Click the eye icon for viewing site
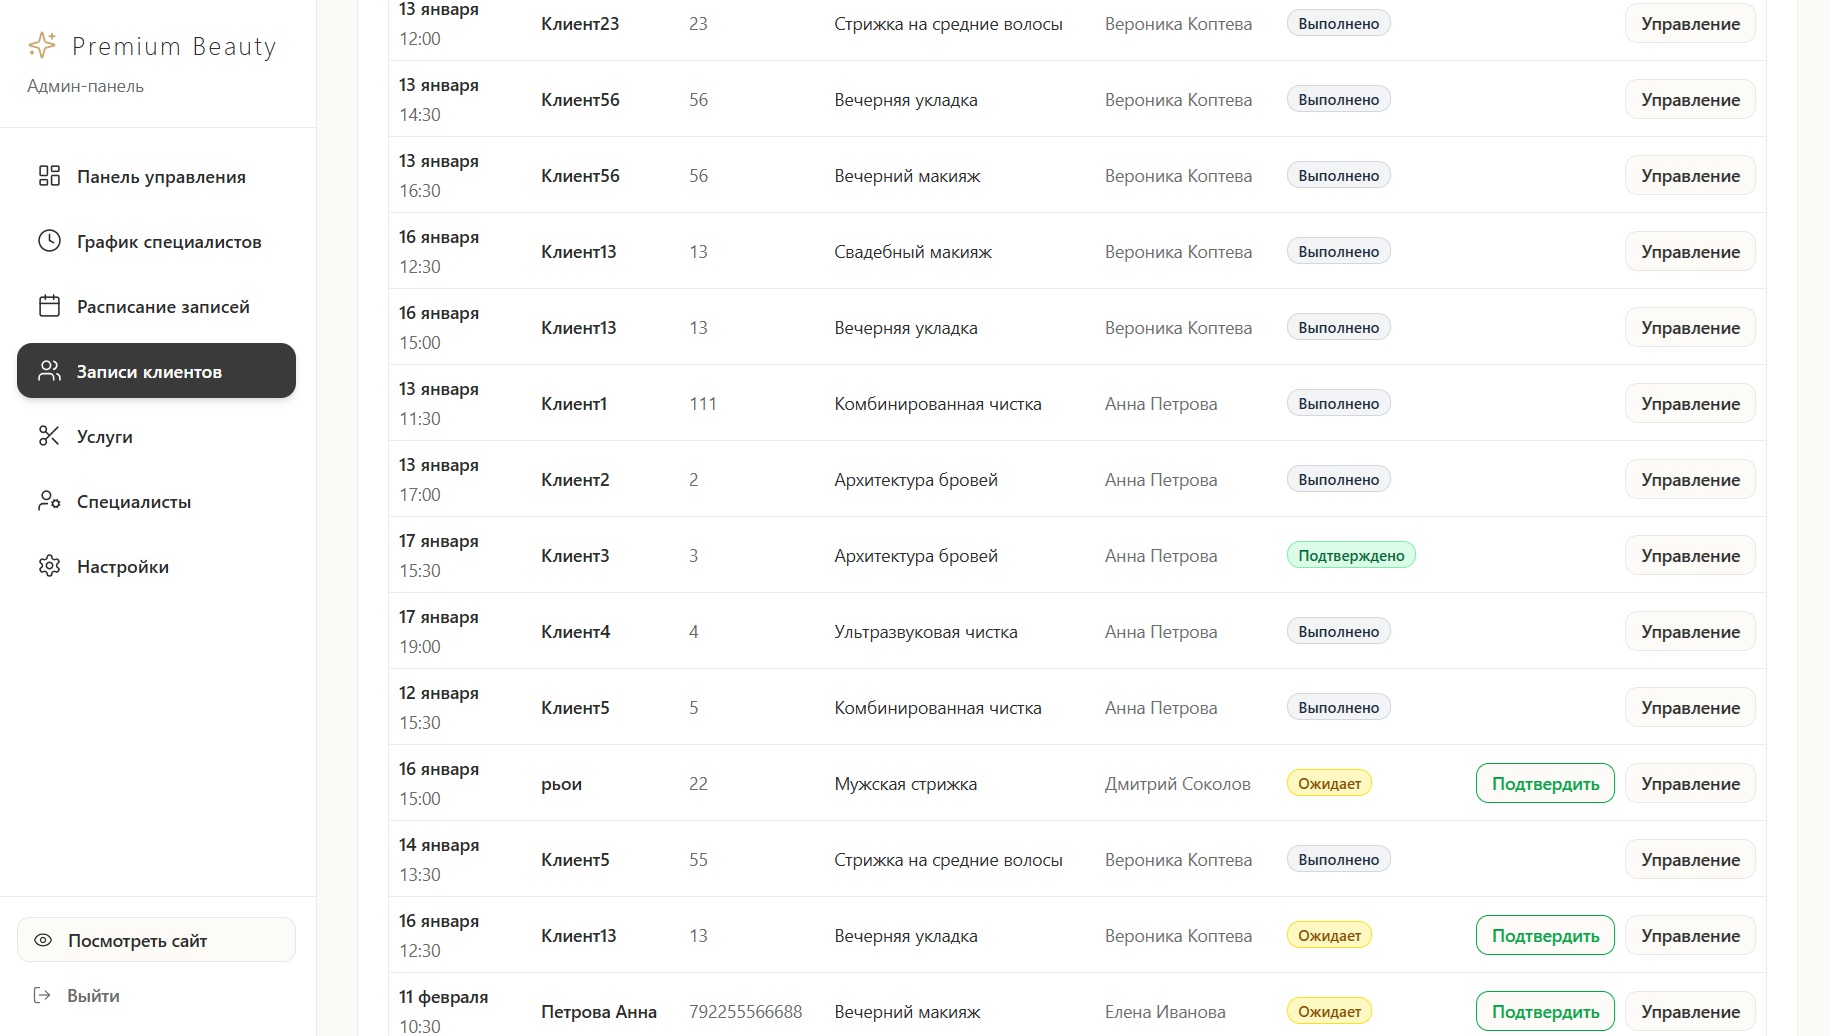Viewport: 1830px width, 1036px height. click(43, 940)
